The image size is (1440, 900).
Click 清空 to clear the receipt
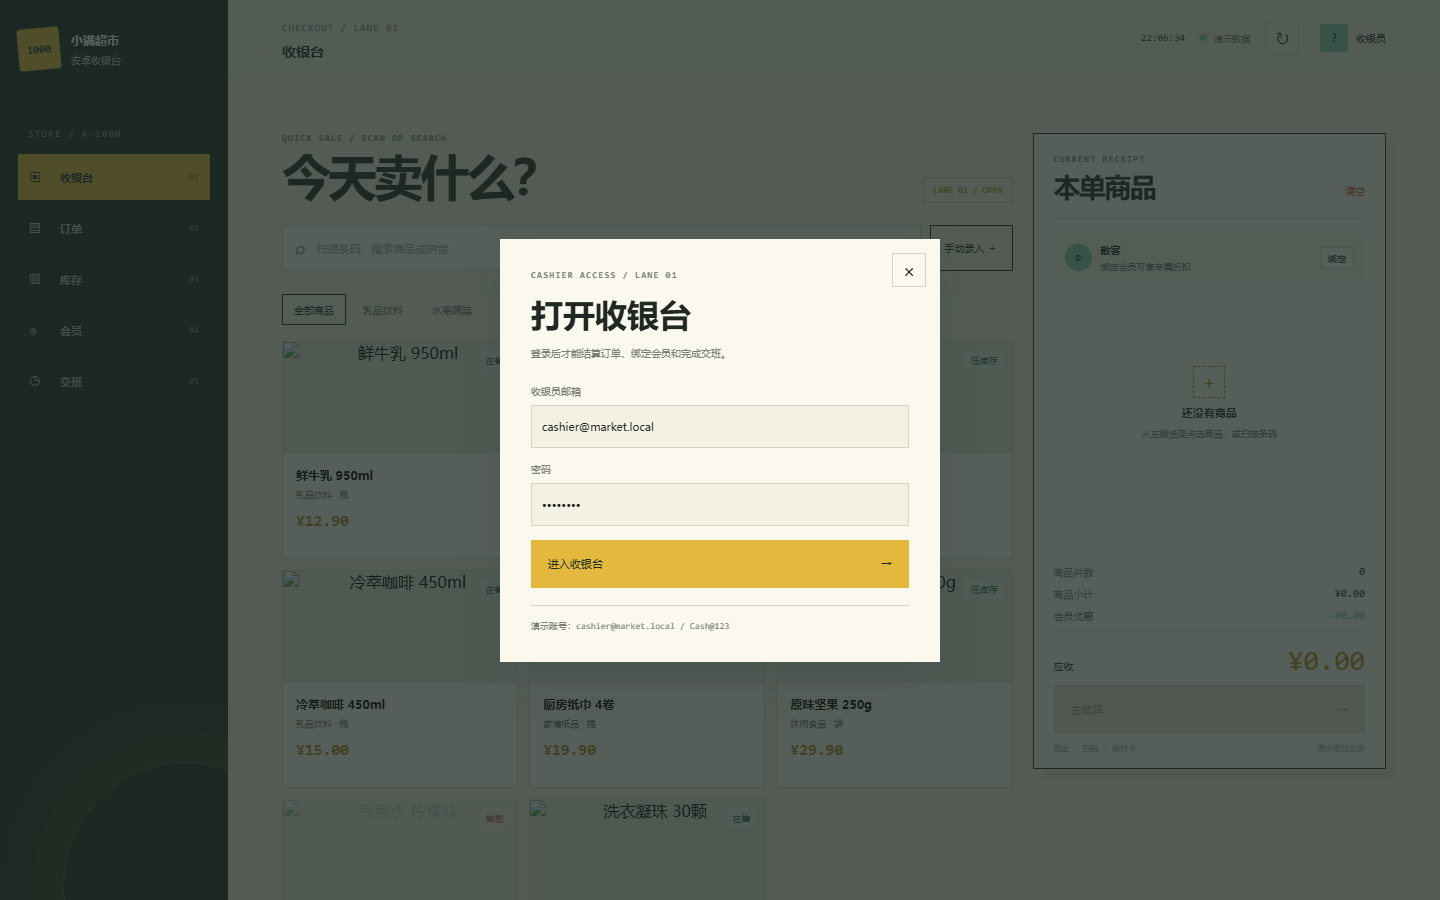(1355, 191)
